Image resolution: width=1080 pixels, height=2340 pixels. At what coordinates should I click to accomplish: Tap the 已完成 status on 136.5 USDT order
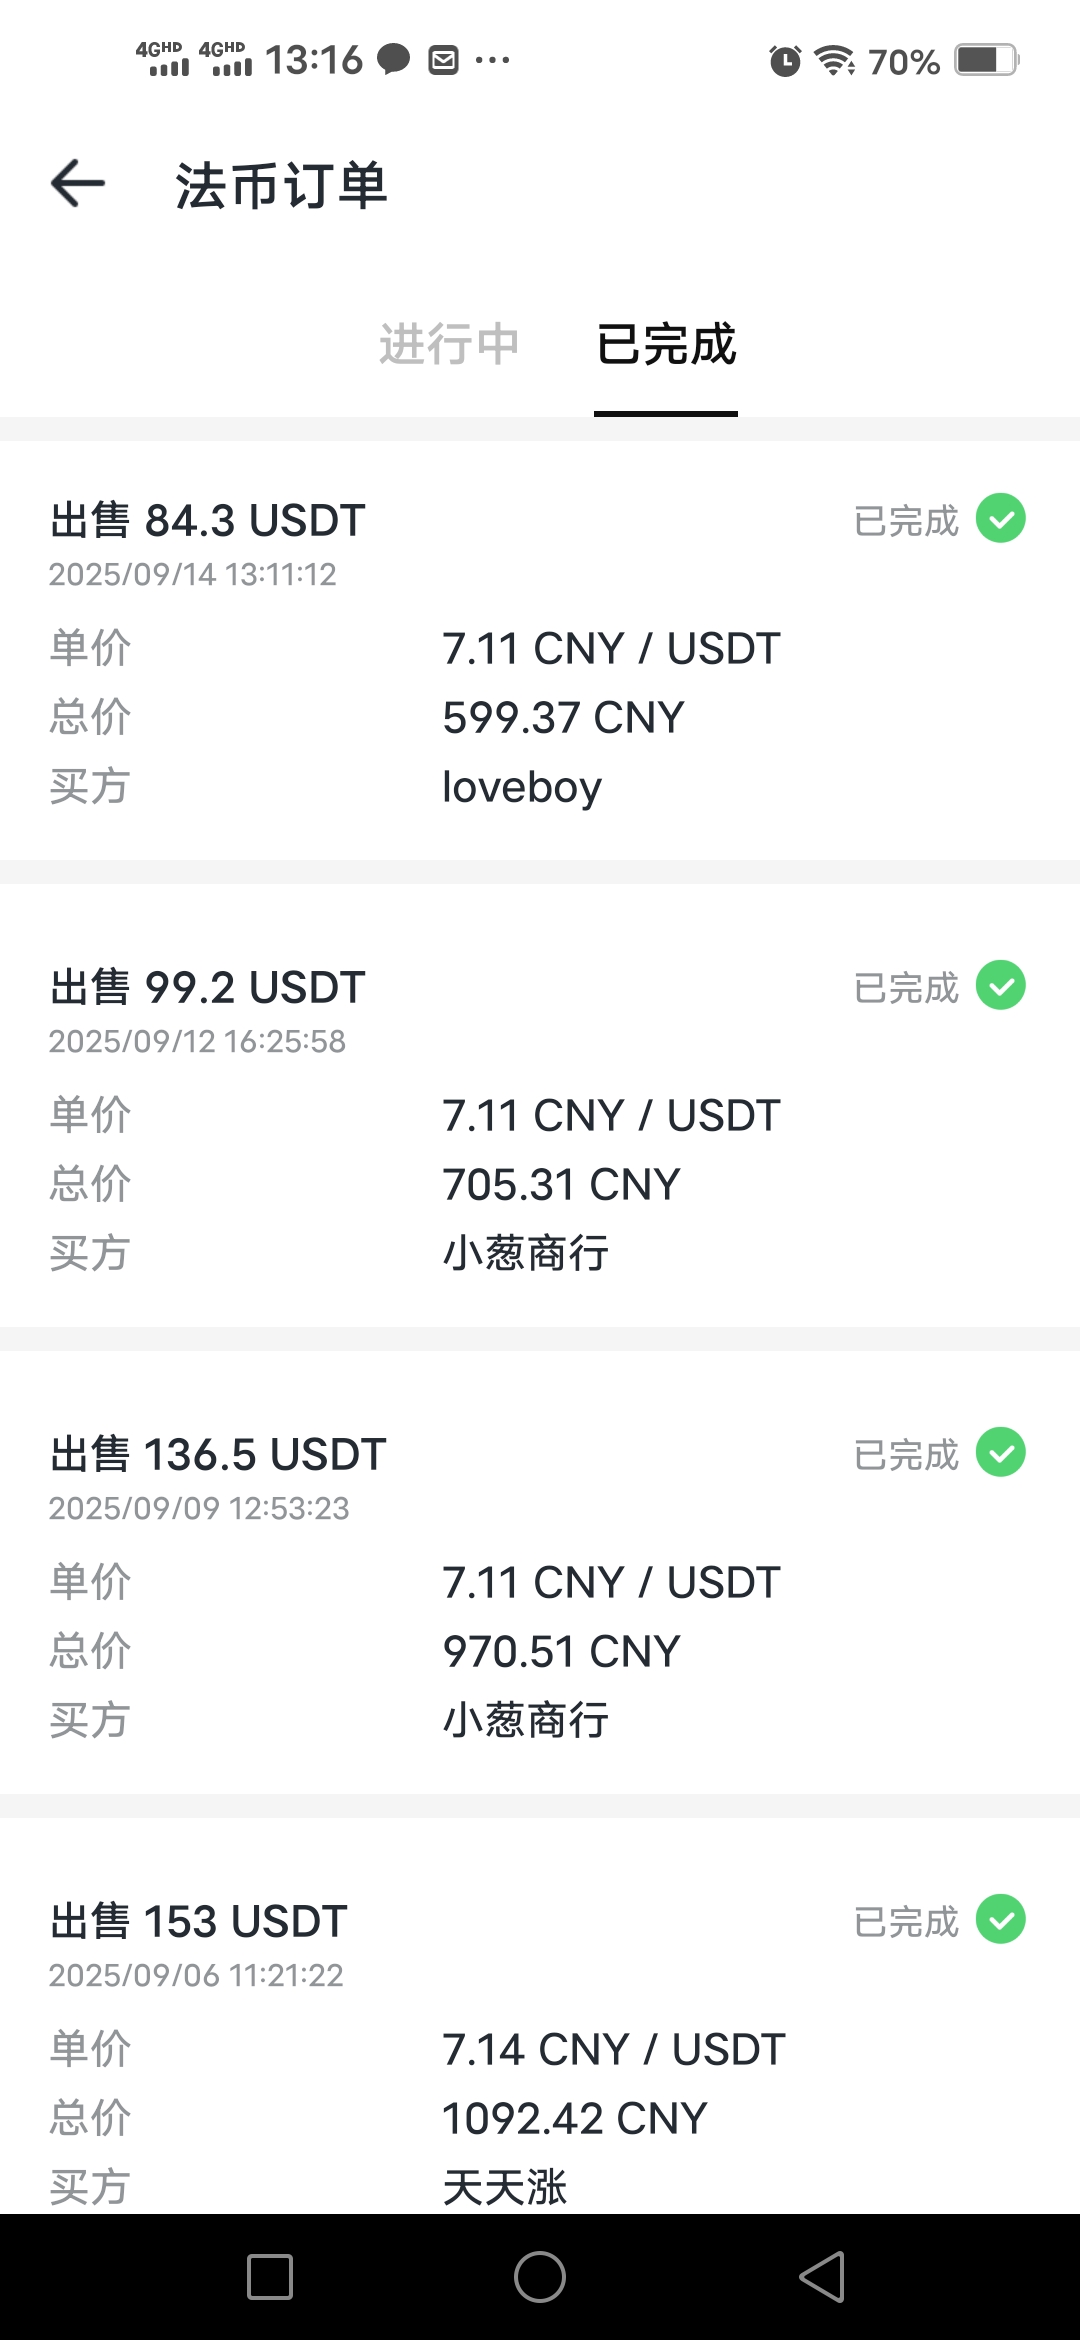pyautogui.click(x=906, y=1455)
